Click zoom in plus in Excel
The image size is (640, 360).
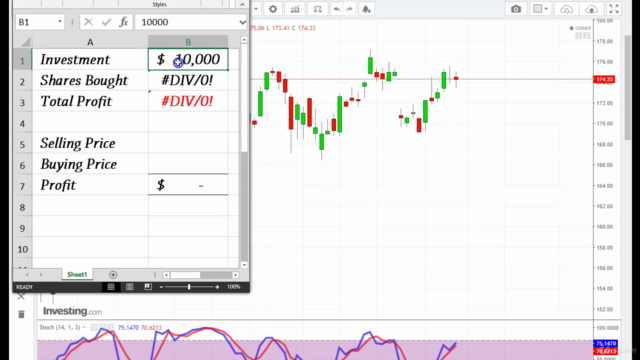(x=217, y=287)
